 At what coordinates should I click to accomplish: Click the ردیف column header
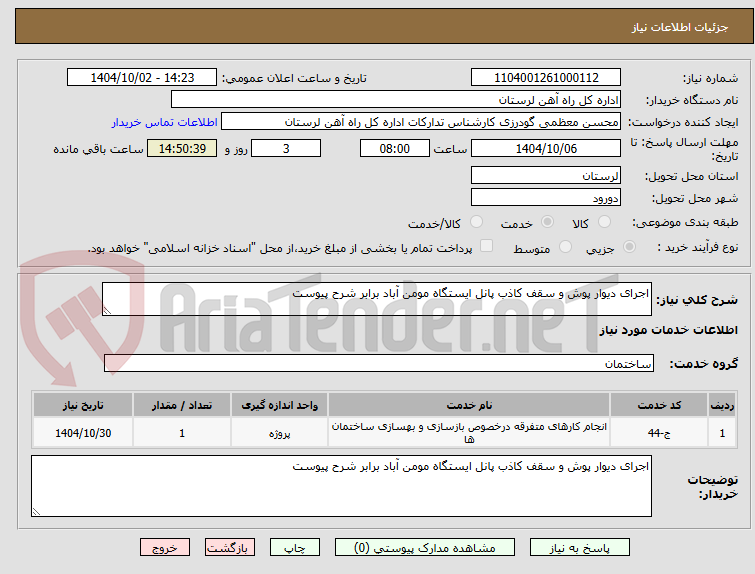coord(722,405)
